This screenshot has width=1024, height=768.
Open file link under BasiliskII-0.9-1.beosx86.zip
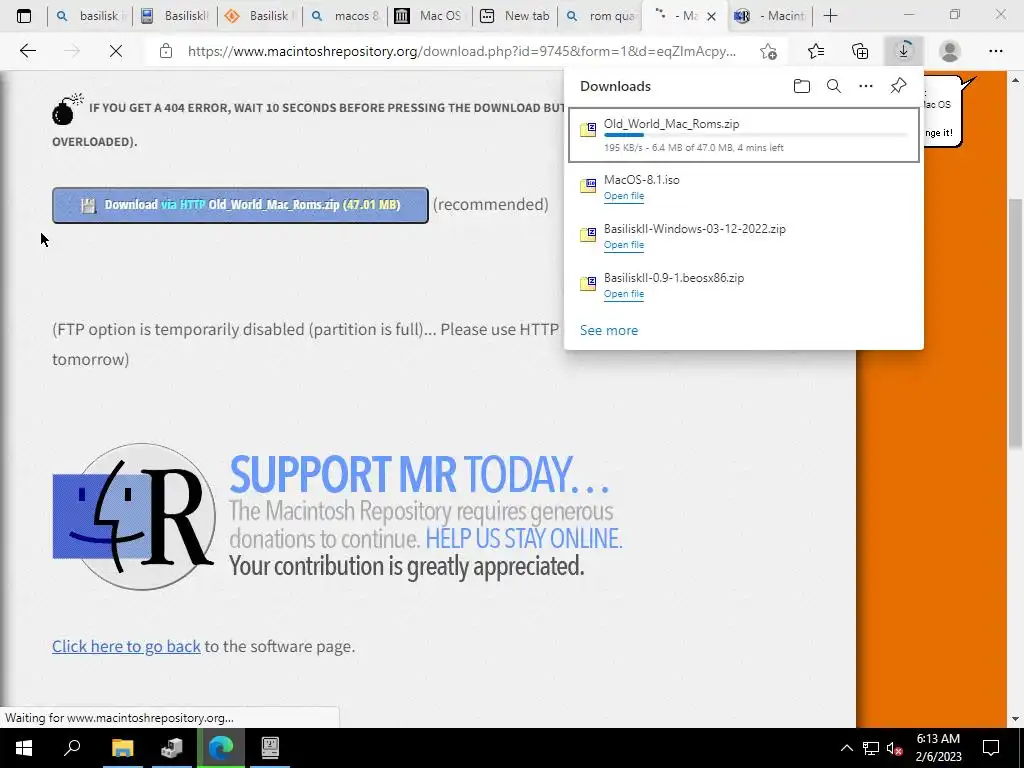624,294
